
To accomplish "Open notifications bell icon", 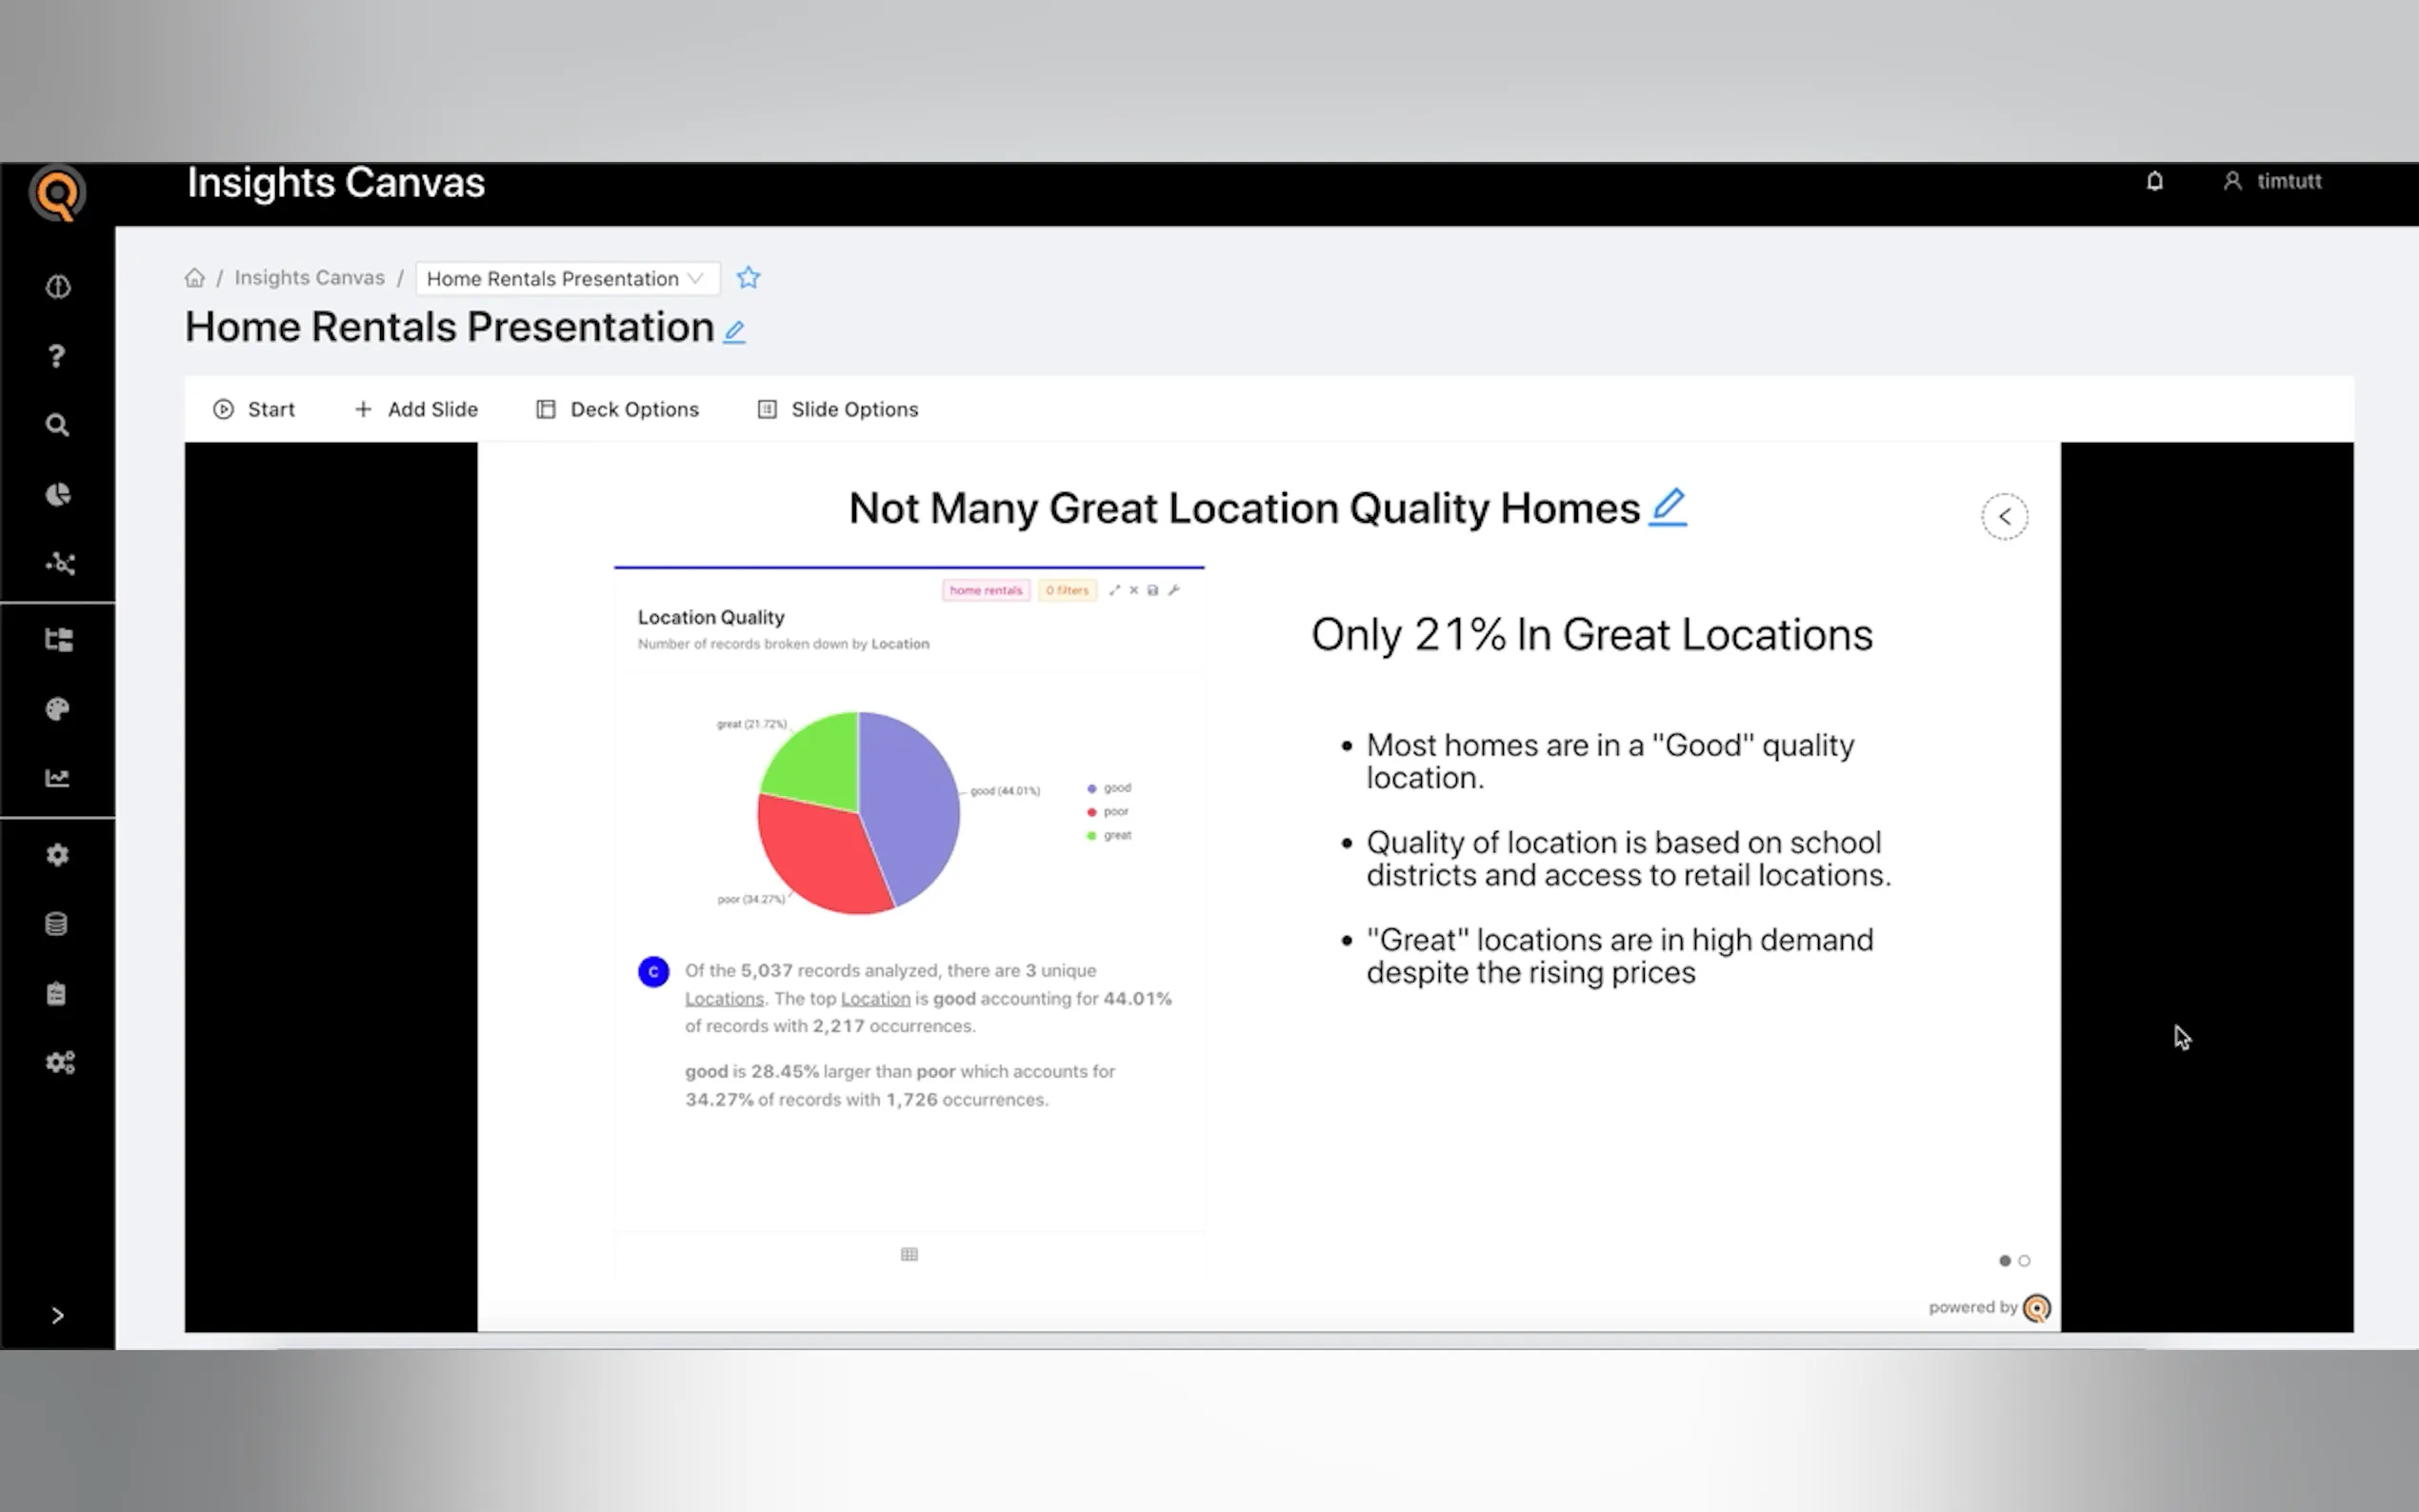I will click(2154, 181).
